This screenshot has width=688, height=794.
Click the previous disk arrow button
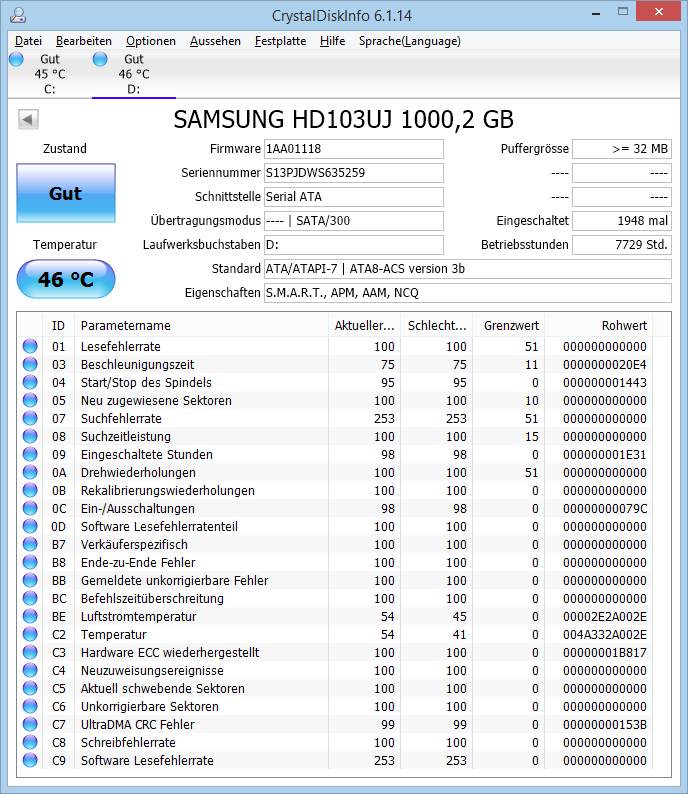28,120
